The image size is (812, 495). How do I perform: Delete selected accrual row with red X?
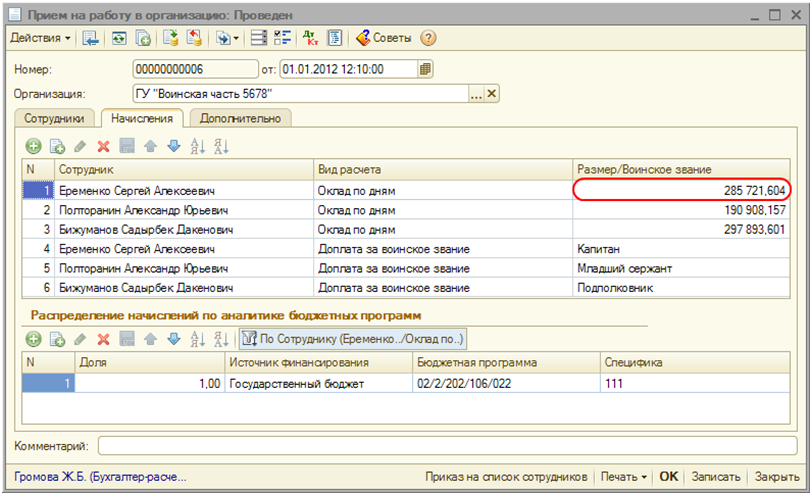102,146
